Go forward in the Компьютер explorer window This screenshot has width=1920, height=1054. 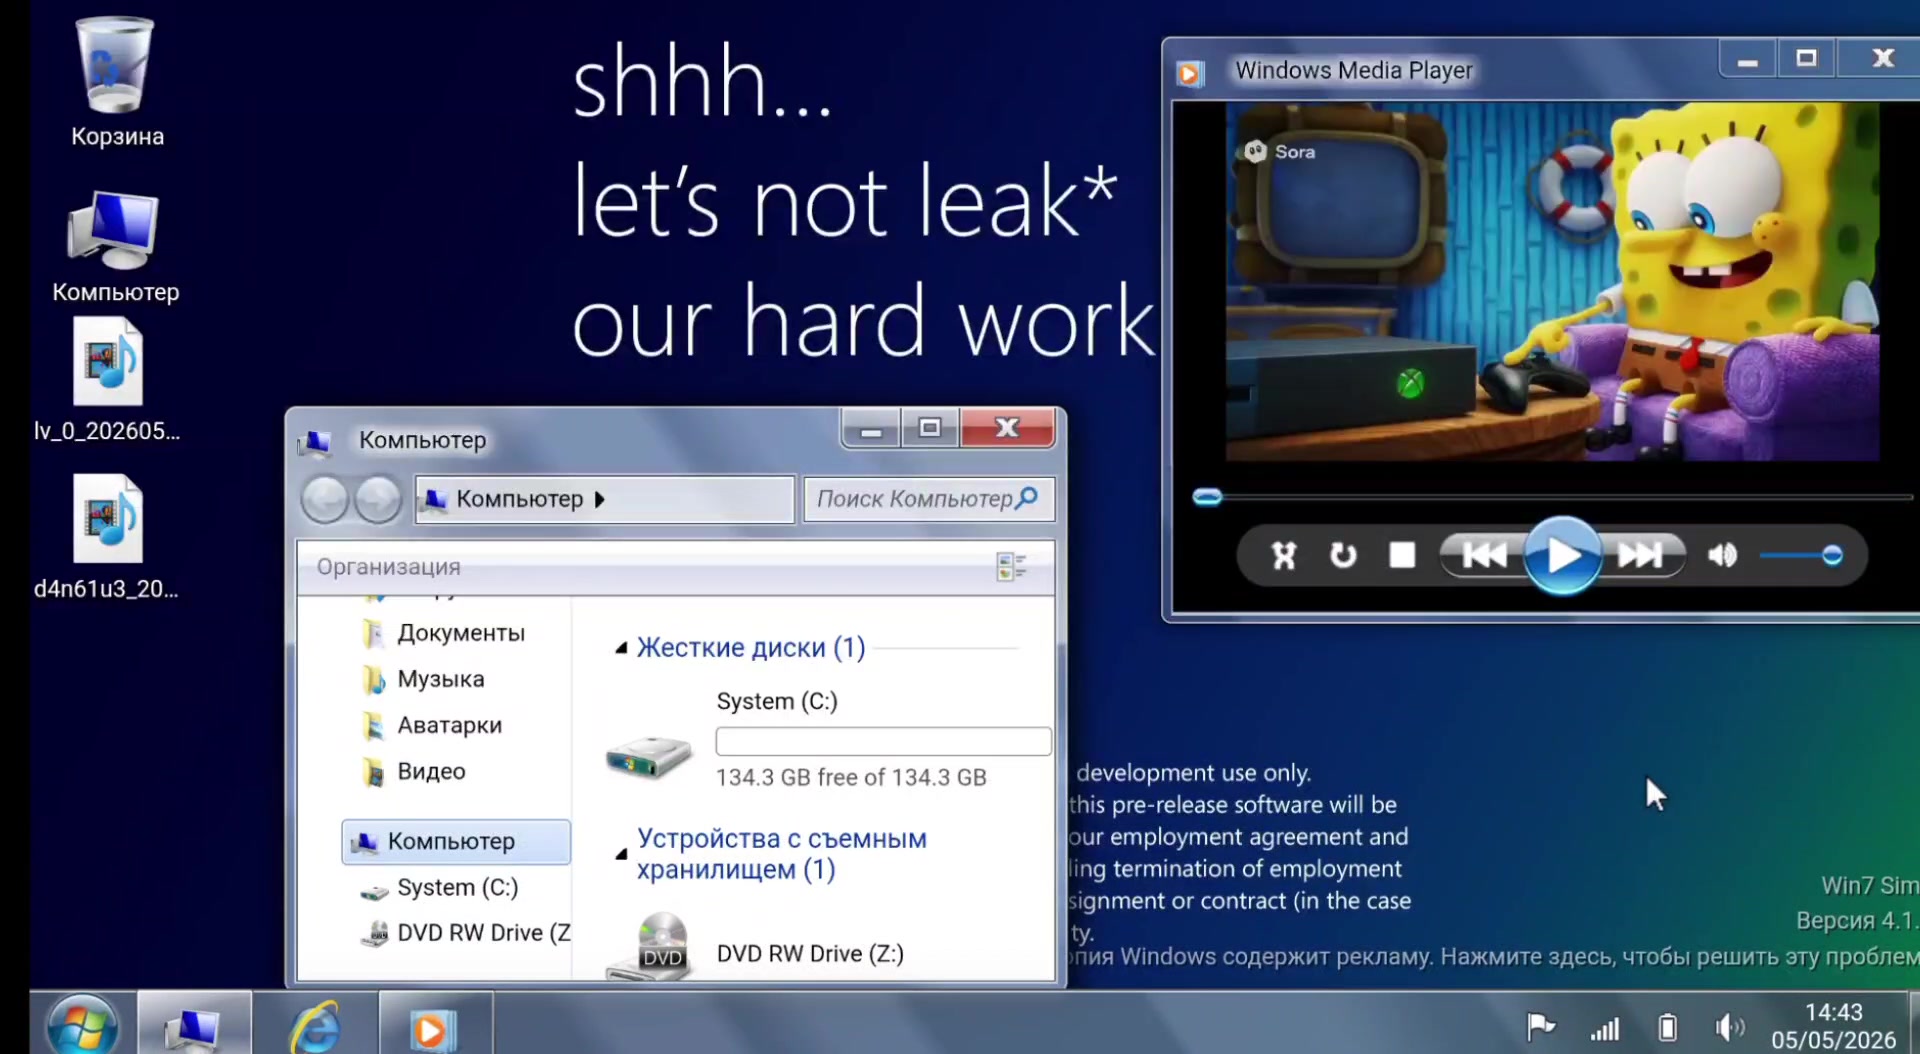tap(378, 499)
